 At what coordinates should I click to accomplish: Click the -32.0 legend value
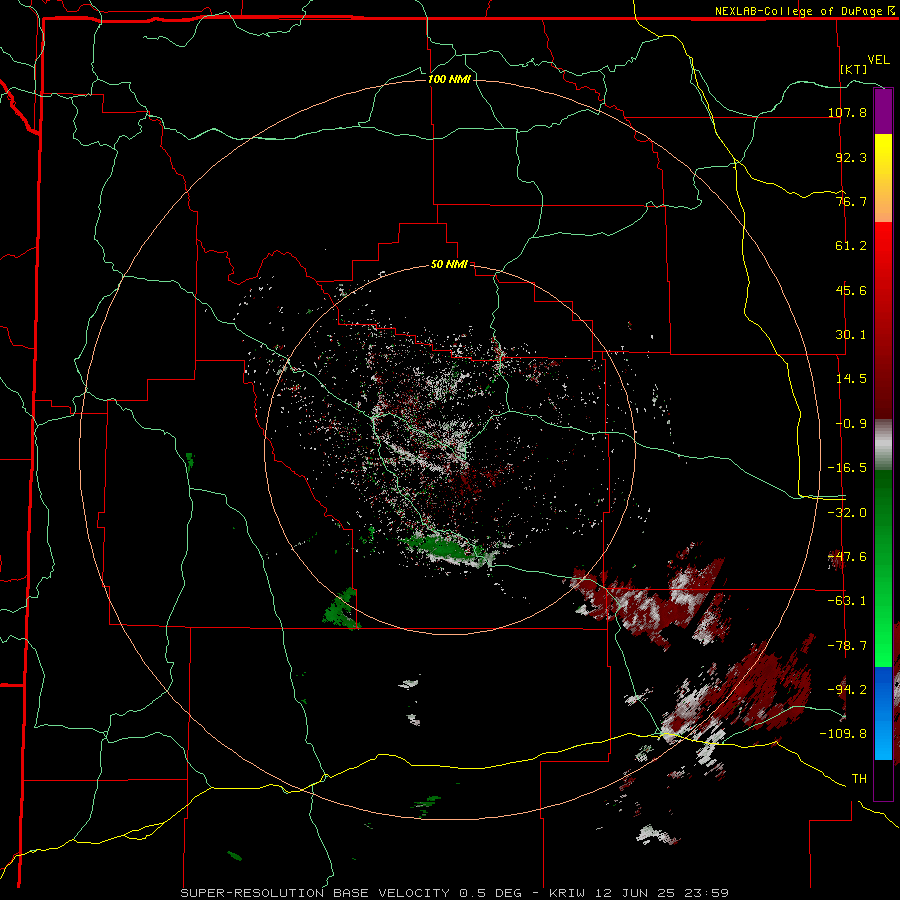point(847,512)
